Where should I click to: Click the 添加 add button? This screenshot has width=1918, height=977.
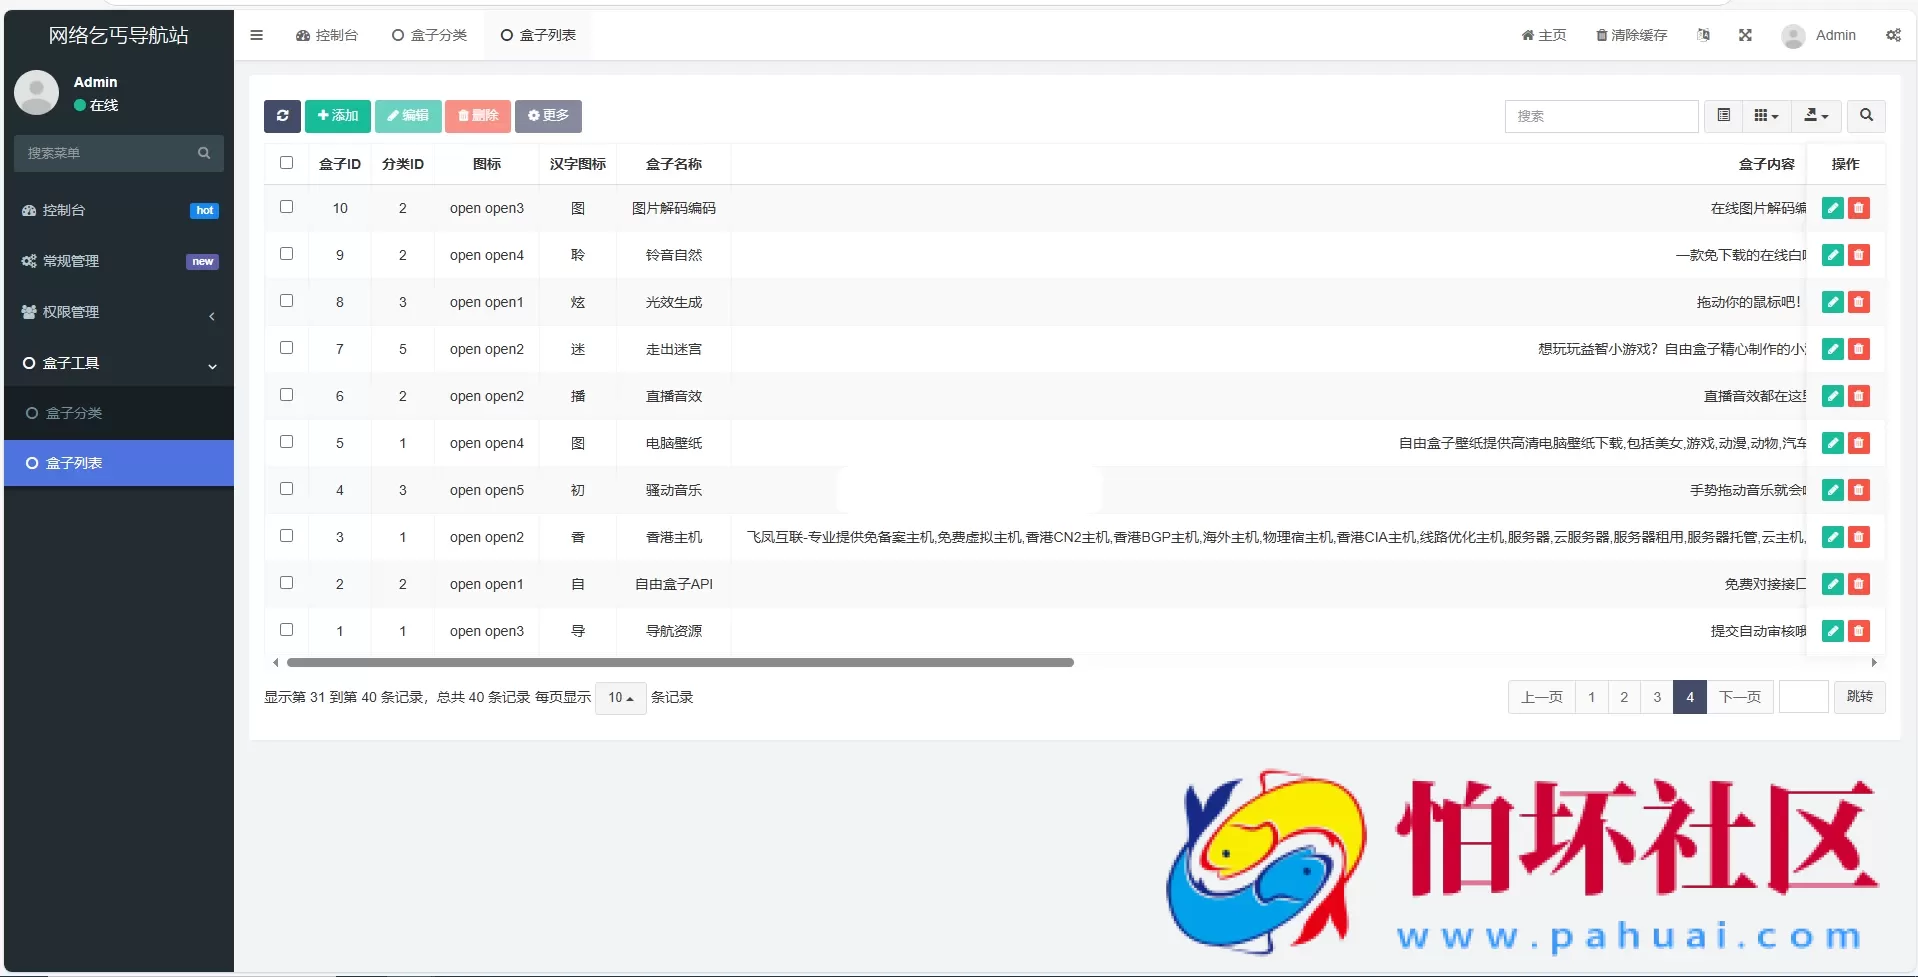coord(337,115)
